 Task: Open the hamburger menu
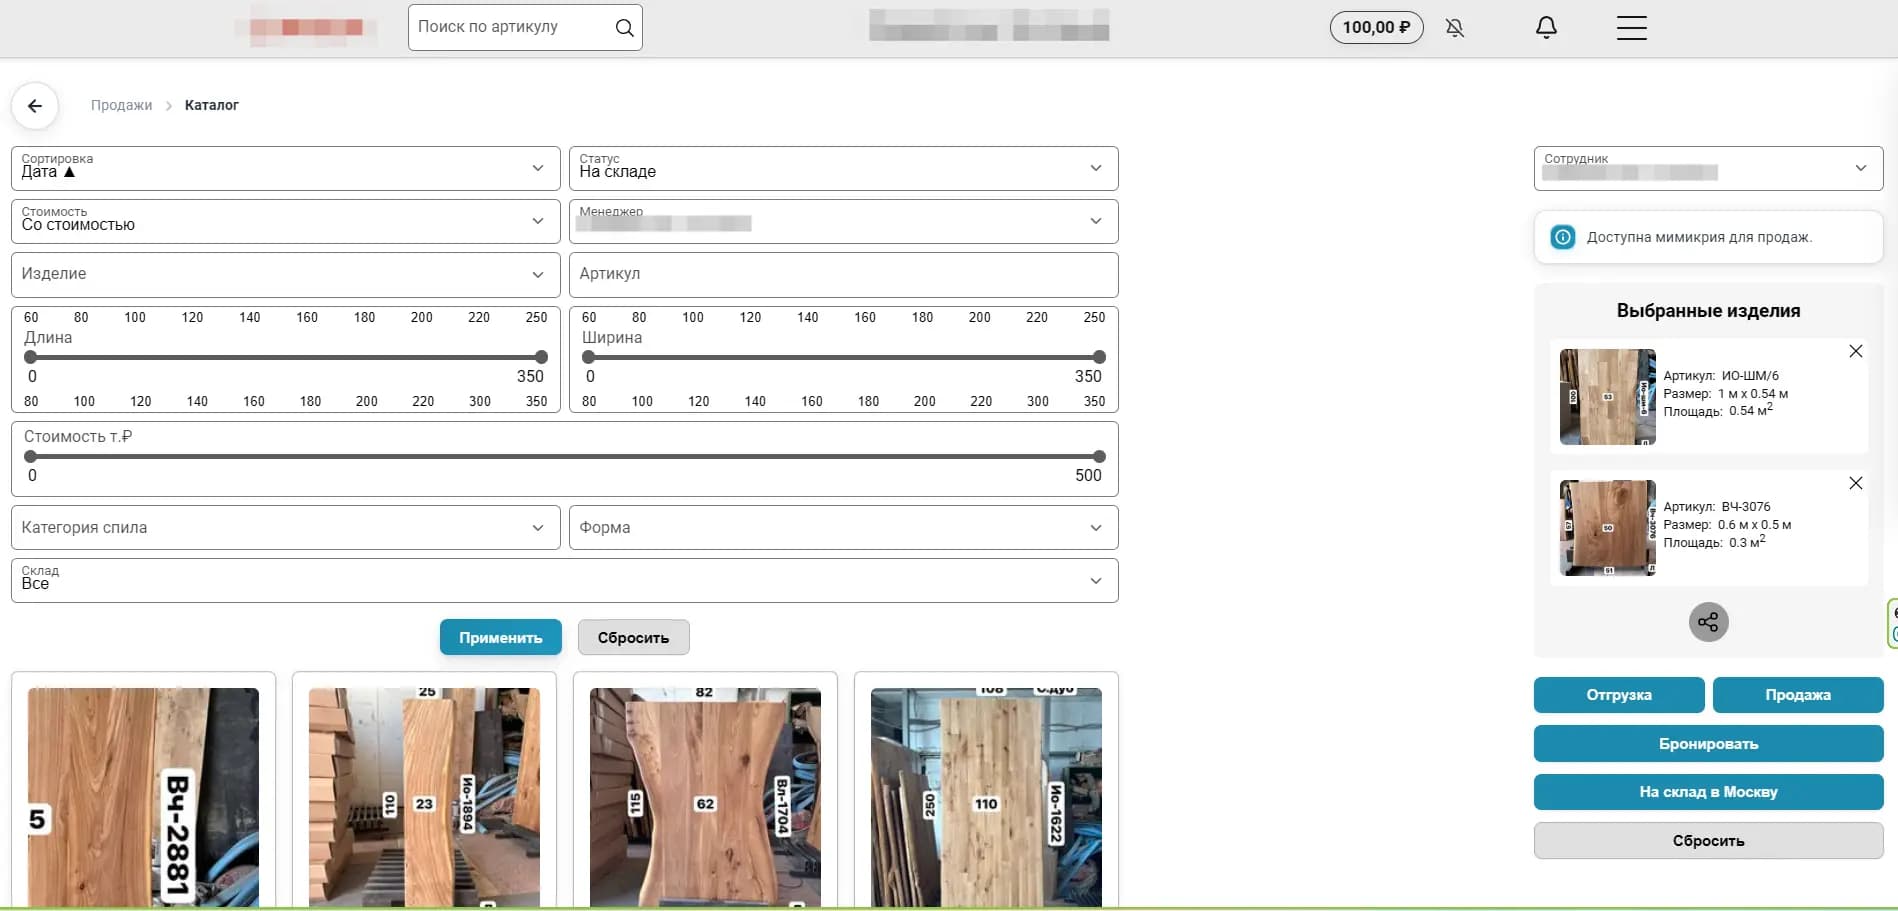point(1631,28)
